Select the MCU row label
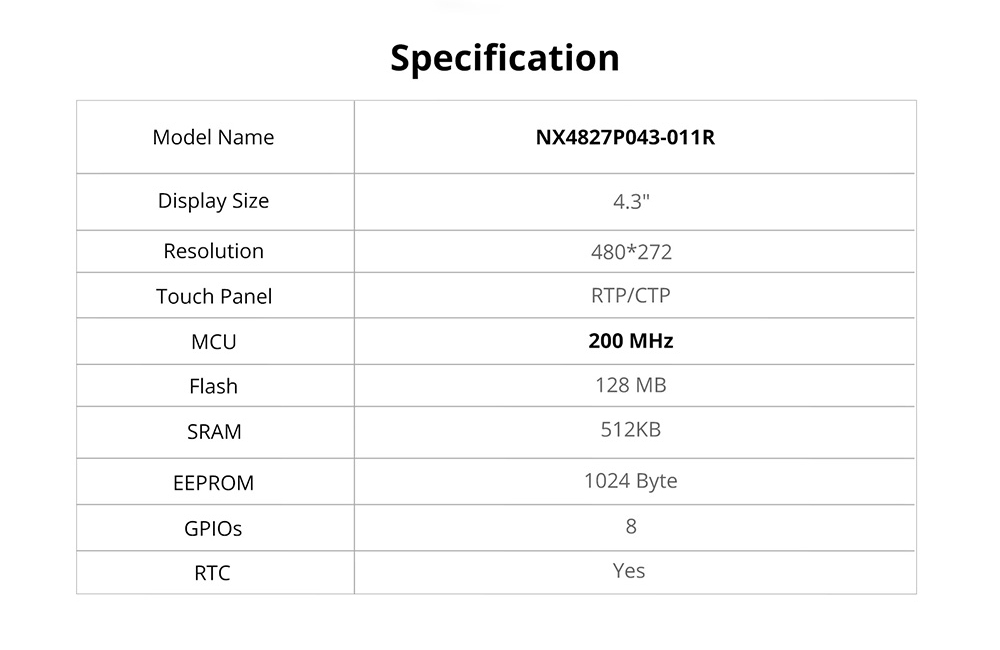This screenshot has width=1000, height=650. pyautogui.click(x=213, y=342)
